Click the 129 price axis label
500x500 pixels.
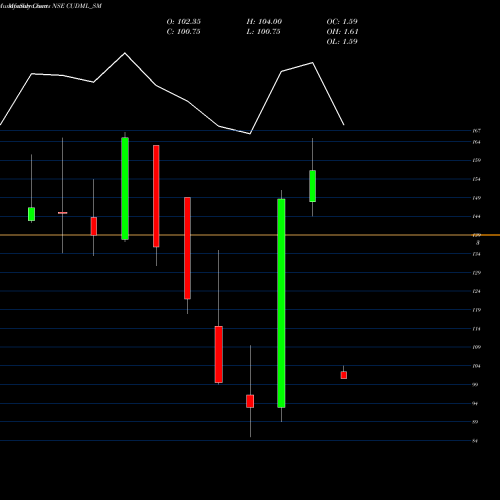pyautogui.click(x=476, y=273)
